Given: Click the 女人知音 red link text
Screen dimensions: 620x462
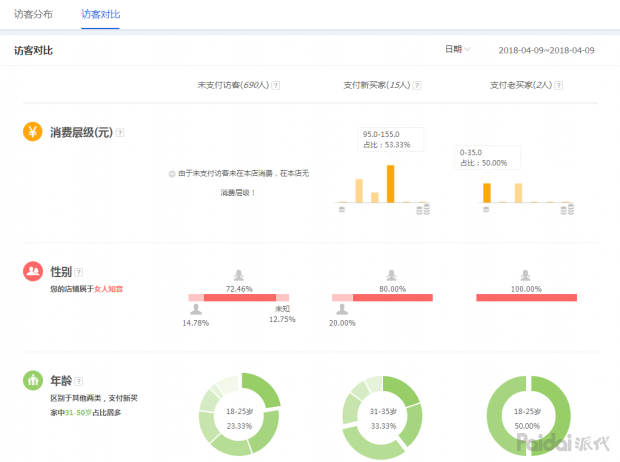Looking at the screenshot, I should point(108,289).
